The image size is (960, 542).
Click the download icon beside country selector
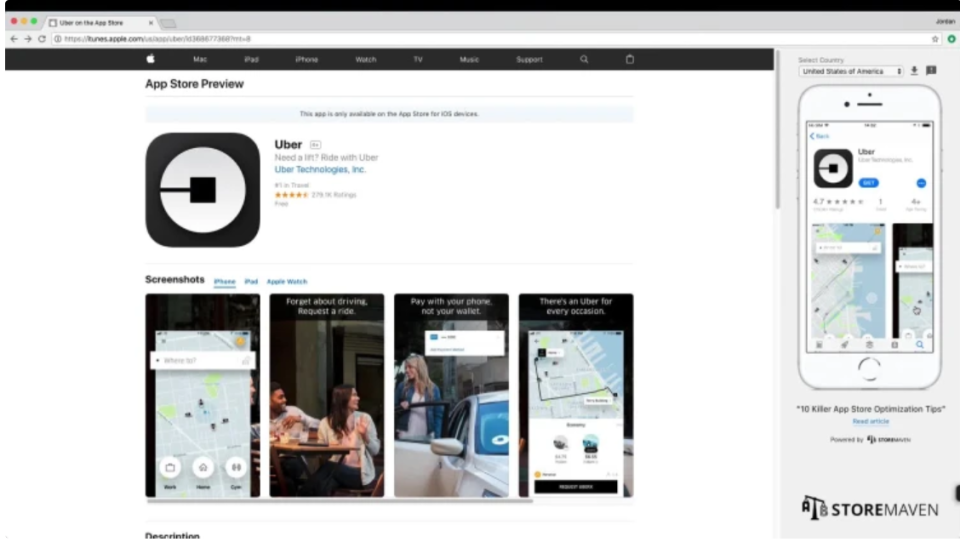[x=914, y=70]
